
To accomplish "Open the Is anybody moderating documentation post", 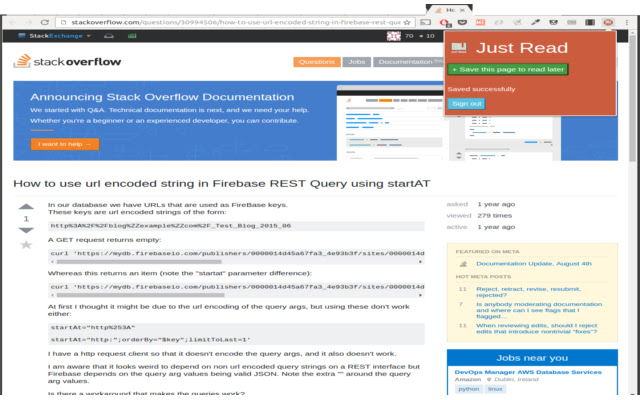I will tap(539, 310).
